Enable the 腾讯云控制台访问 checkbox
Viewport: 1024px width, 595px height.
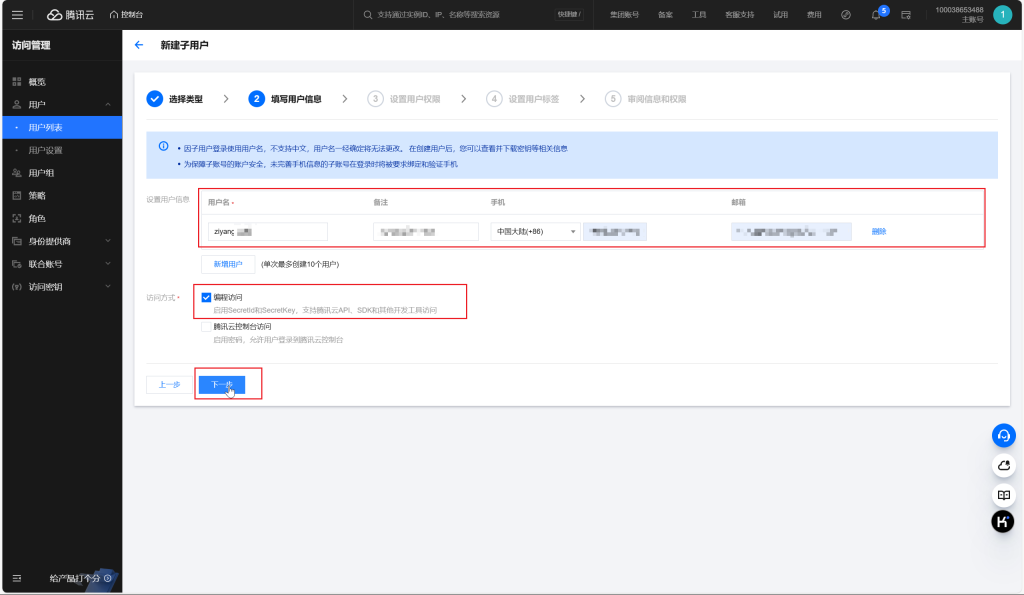[x=207, y=326]
